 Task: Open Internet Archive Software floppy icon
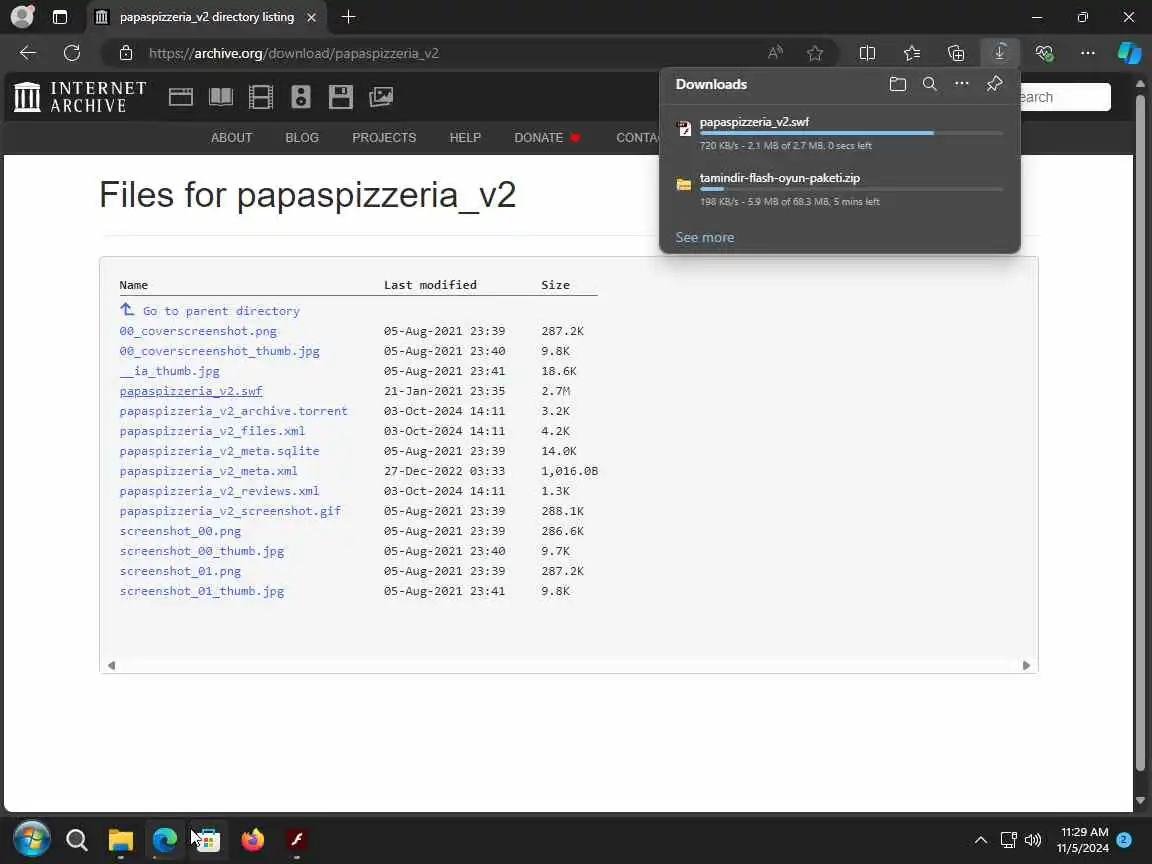click(x=340, y=97)
